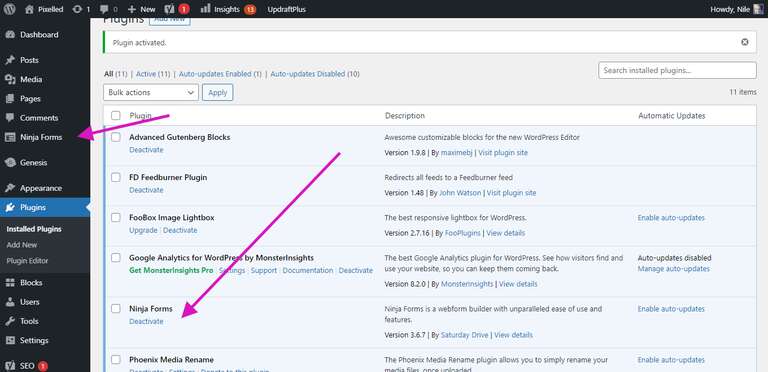Screen dimensions: 768x372
Task: Check the FD Feedburner Plugin checkbox
Action: pyautogui.click(x=116, y=177)
